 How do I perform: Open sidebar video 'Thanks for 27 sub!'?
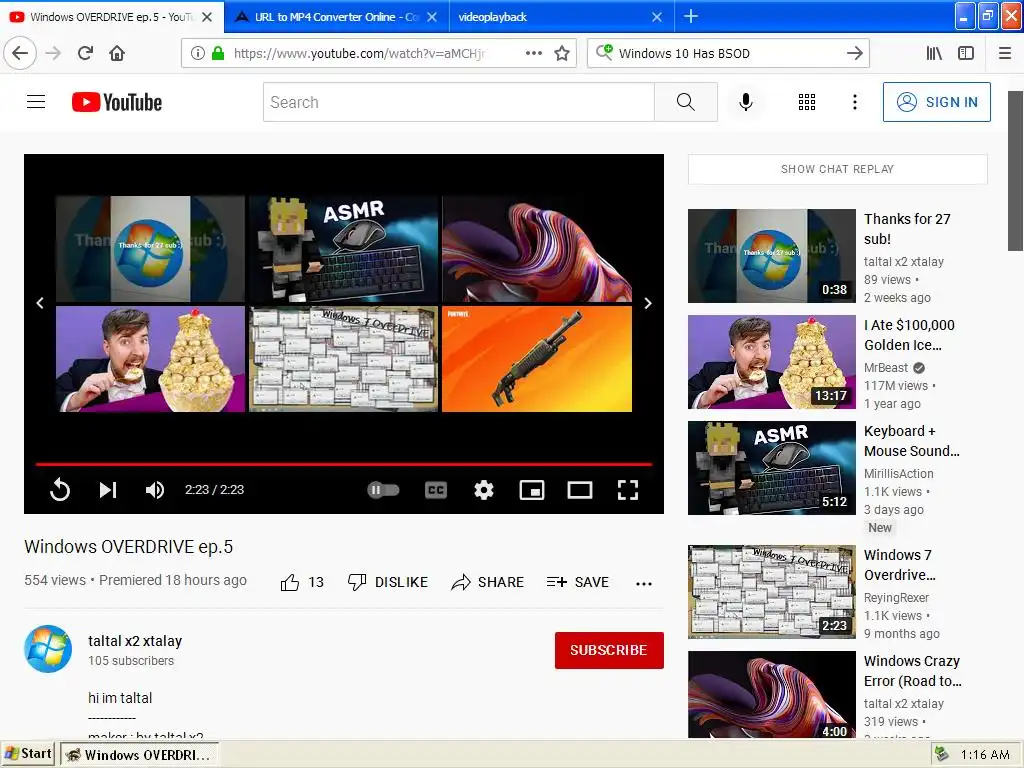907,229
